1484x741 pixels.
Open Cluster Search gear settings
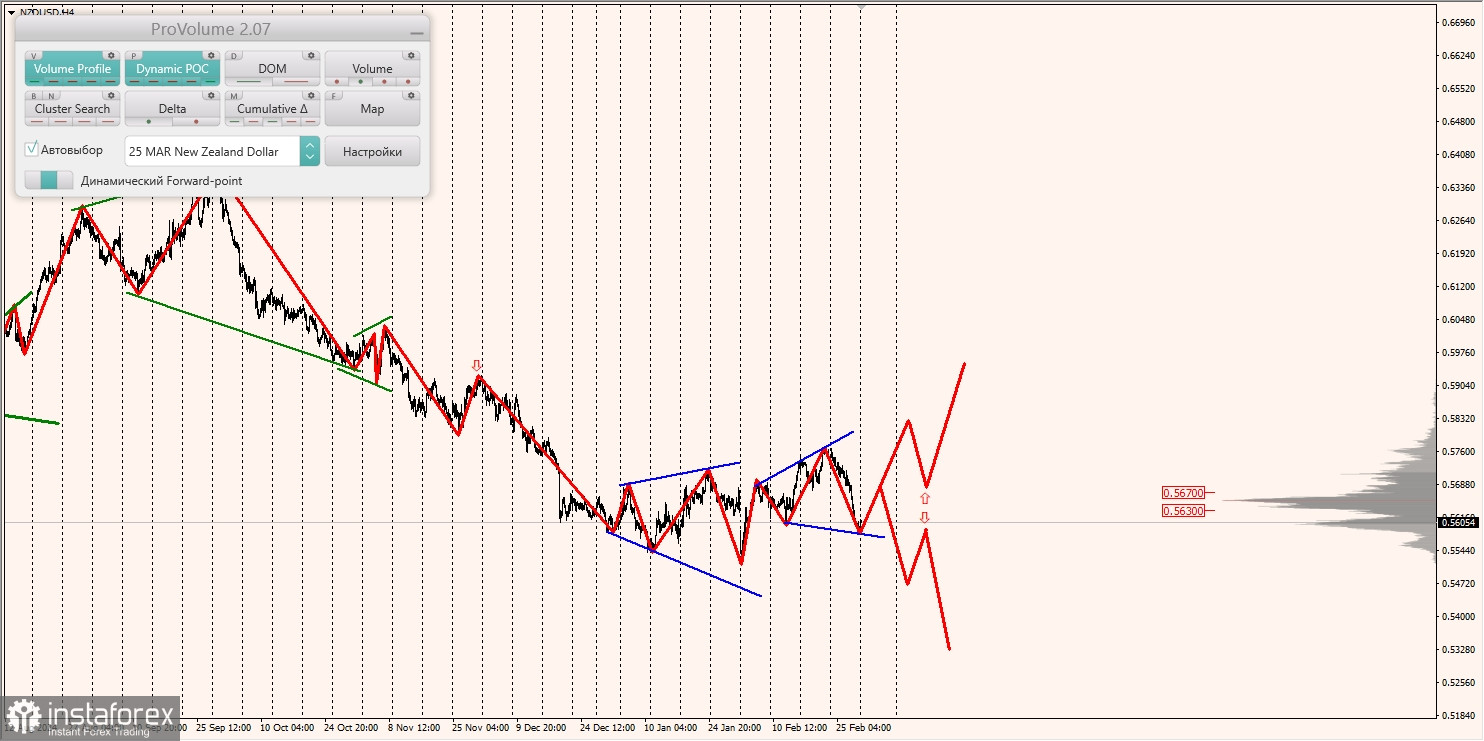point(111,96)
